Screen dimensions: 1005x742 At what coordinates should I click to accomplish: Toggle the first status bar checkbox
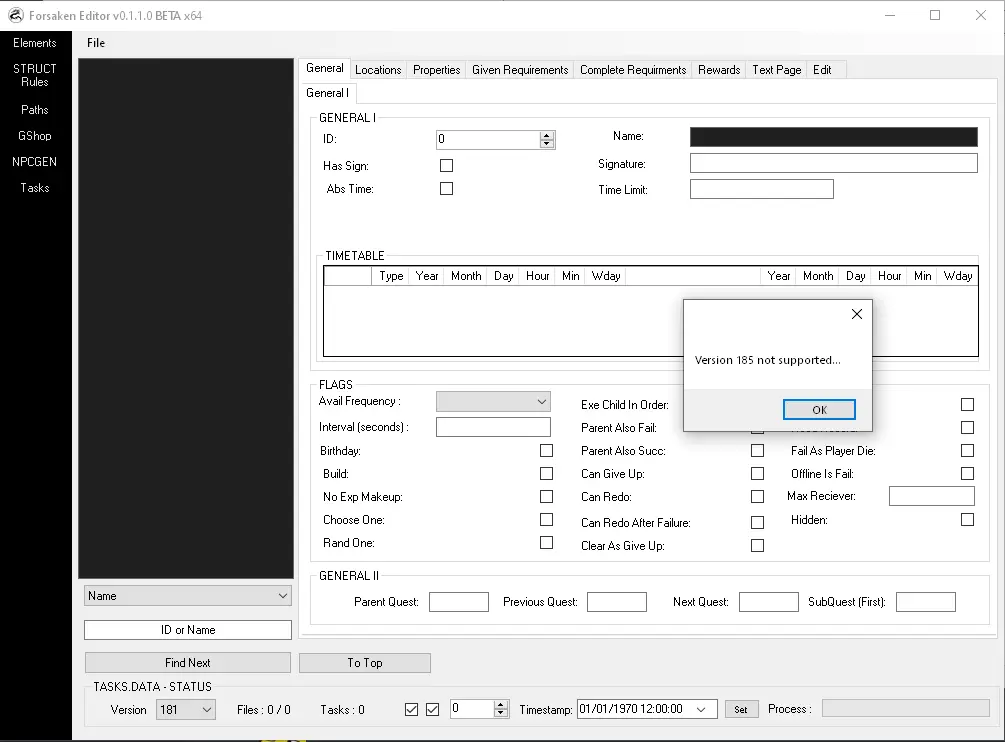(411, 709)
